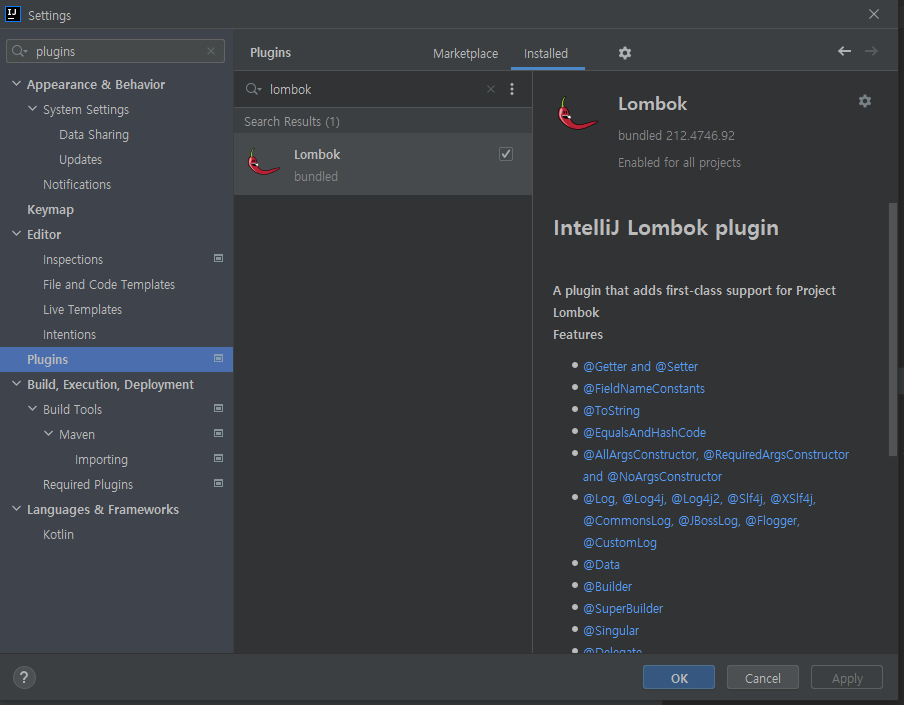
Task: Focus the plugin search field containing lombok
Action: pos(375,89)
